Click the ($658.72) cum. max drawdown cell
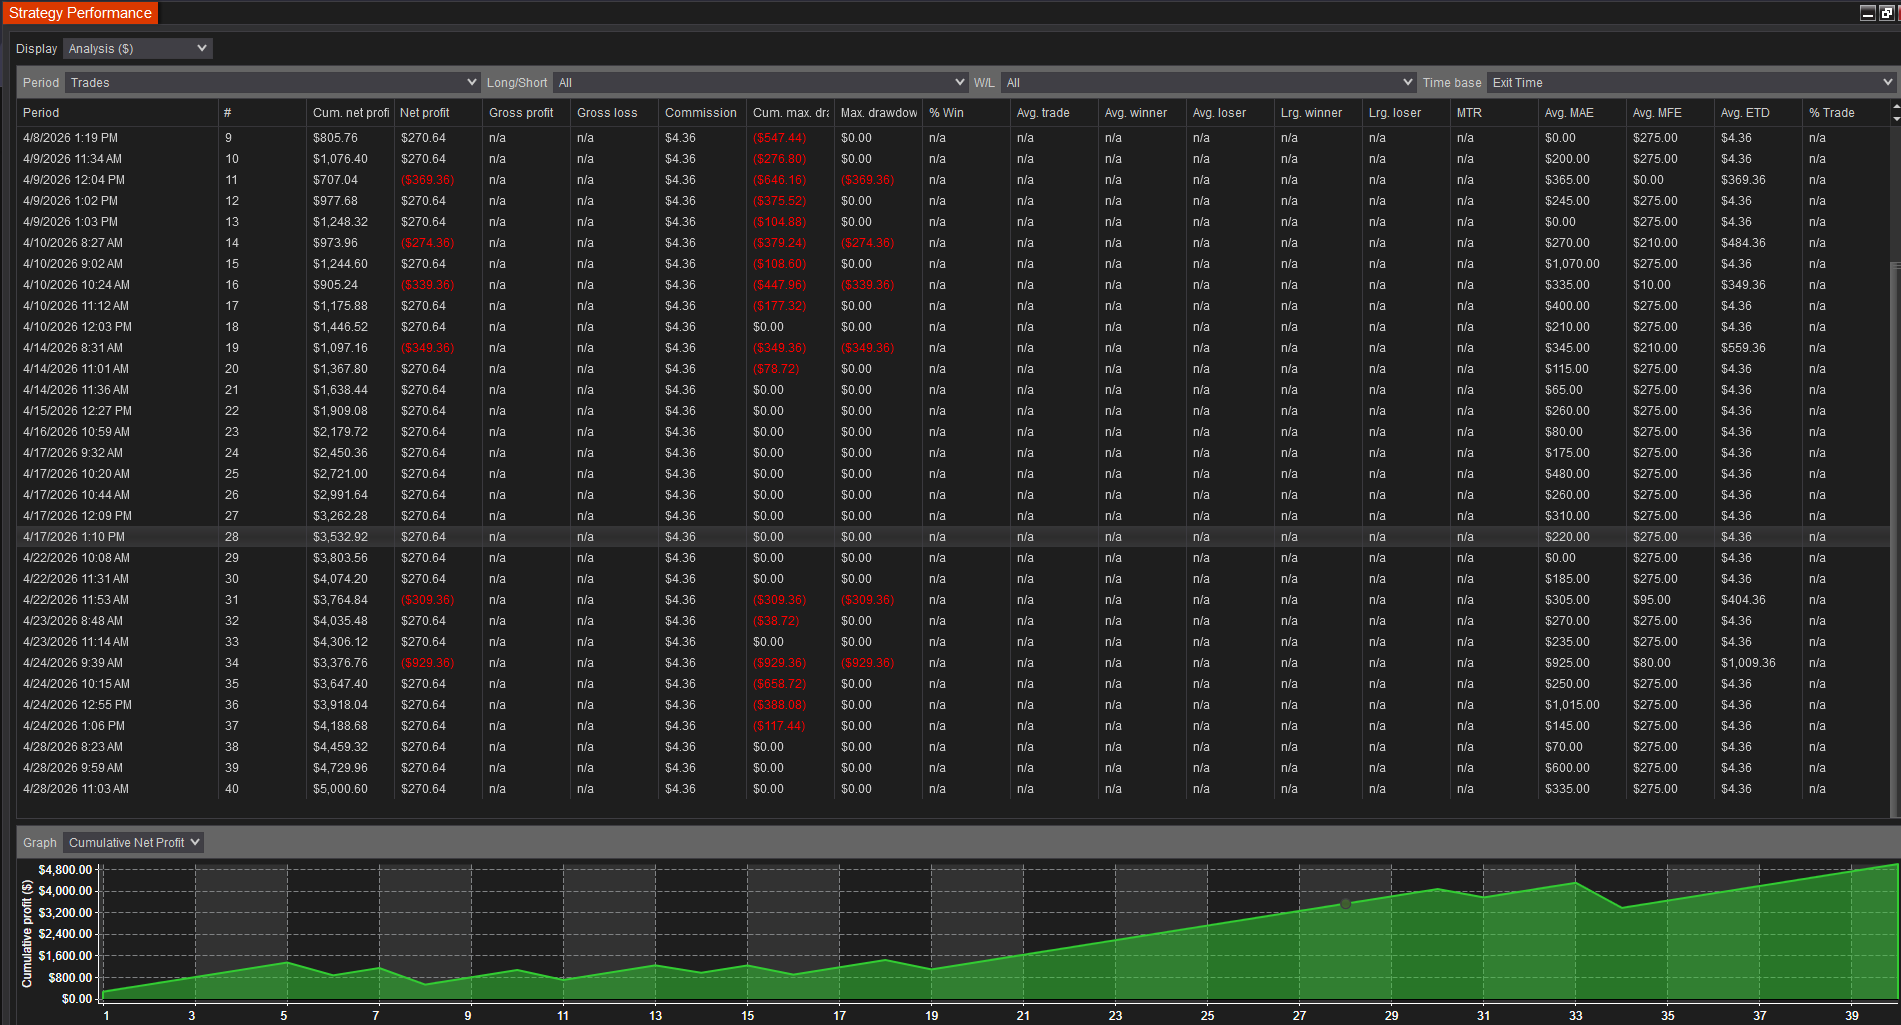This screenshot has height=1025, width=1901. pyautogui.click(x=790, y=684)
